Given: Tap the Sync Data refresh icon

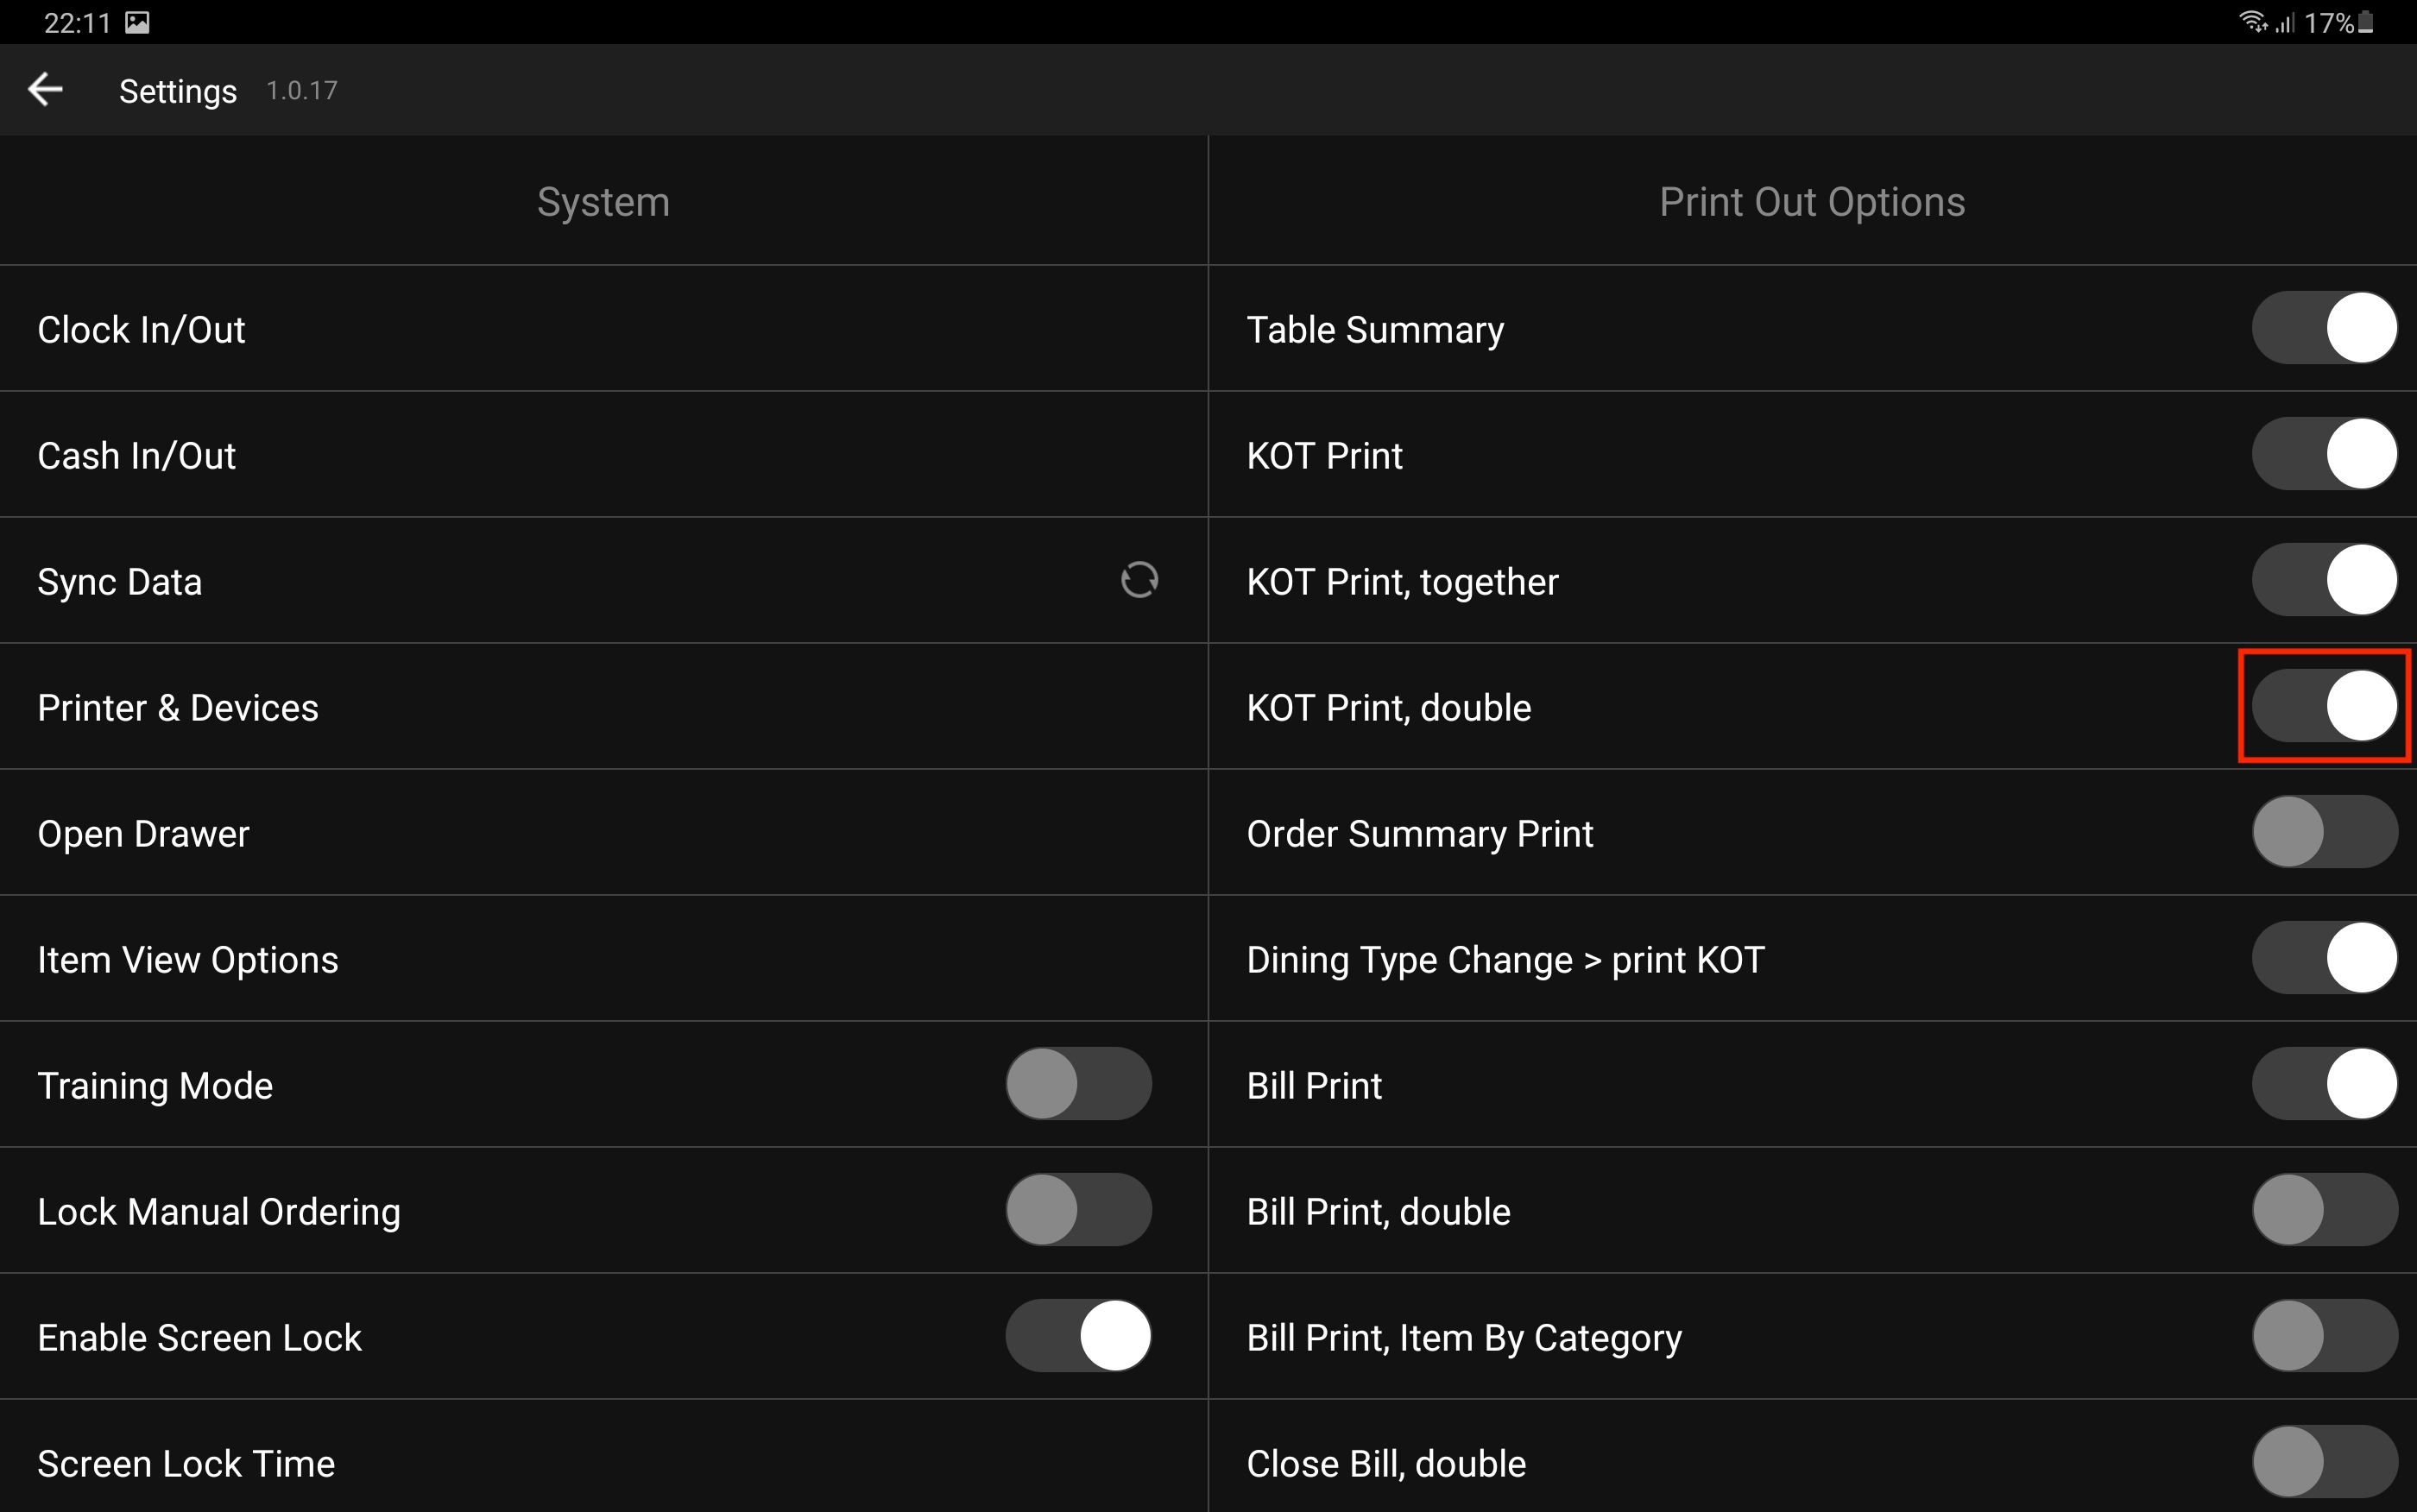Looking at the screenshot, I should pos(1139,580).
